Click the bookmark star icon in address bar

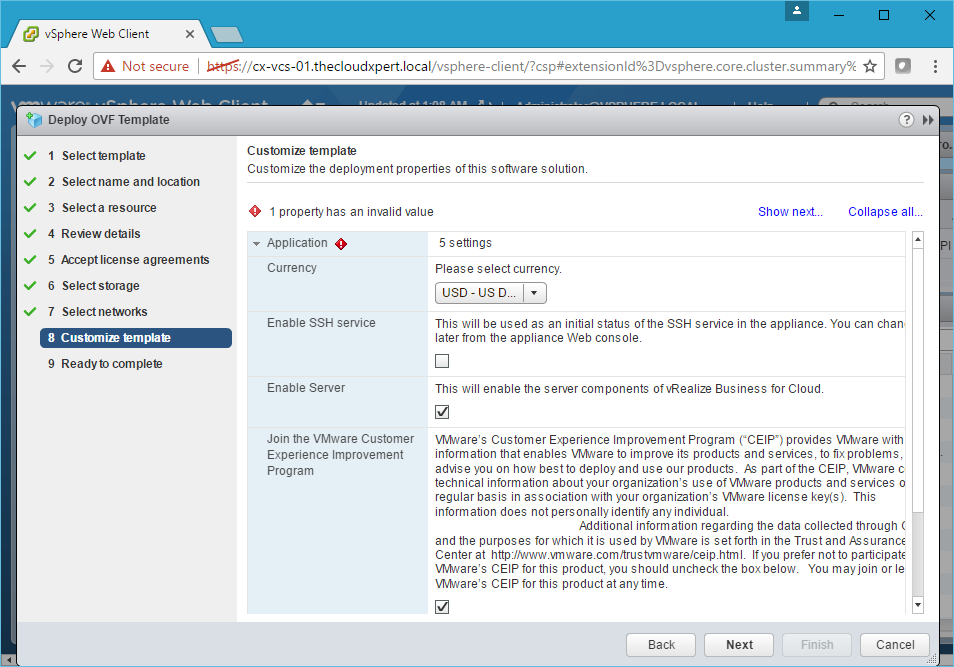click(870, 66)
